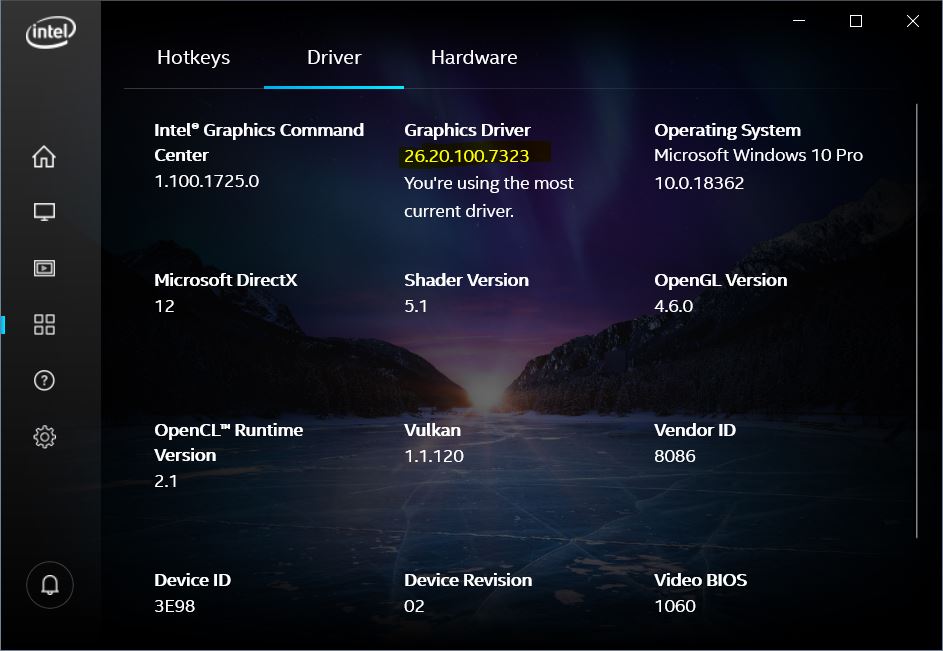Click "Microsoft Windows 10 Pro" text
Image resolution: width=943 pixels, height=651 pixels.
tap(758, 155)
